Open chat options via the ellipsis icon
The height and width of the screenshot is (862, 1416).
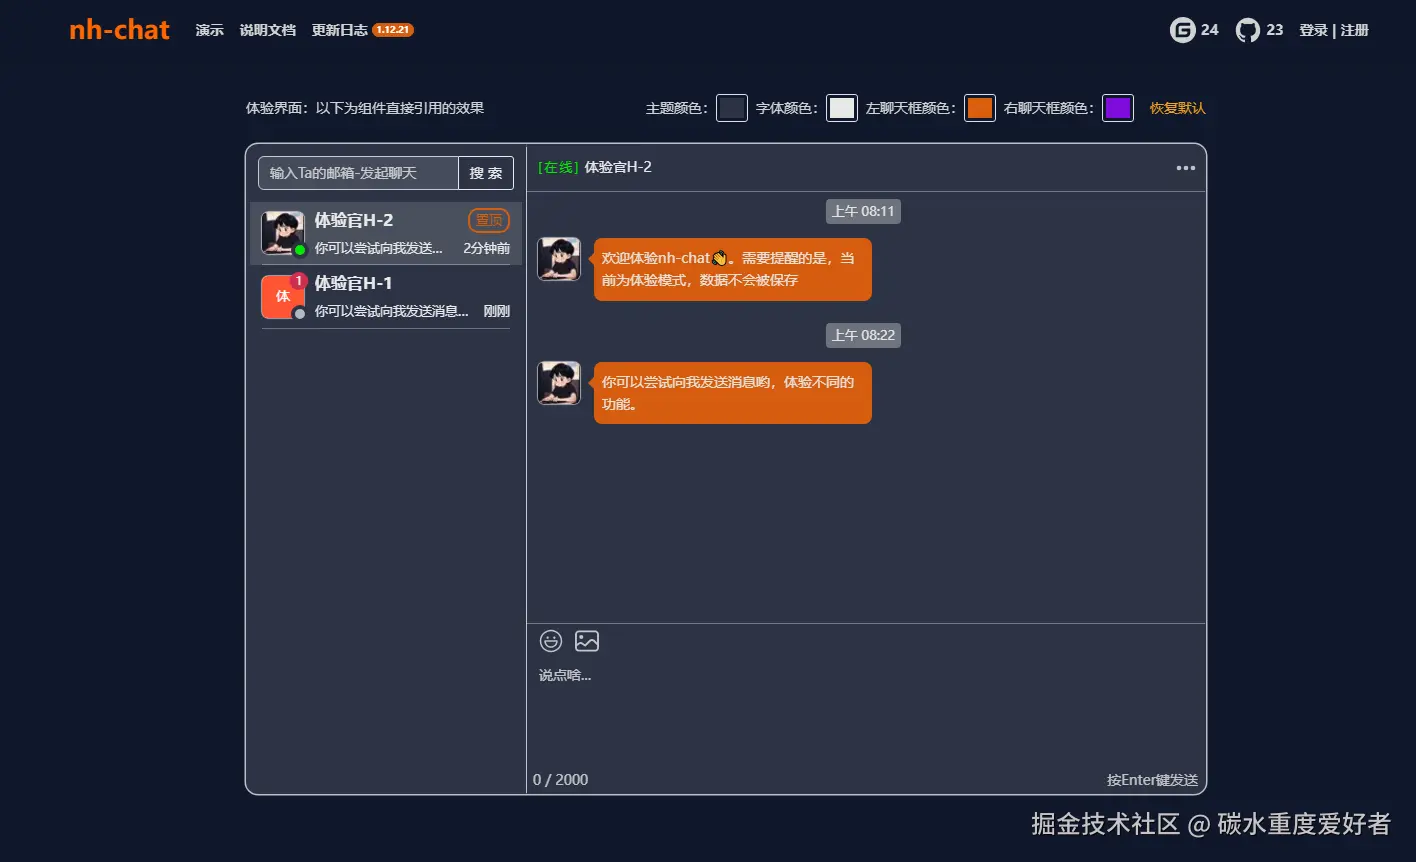(x=1185, y=168)
